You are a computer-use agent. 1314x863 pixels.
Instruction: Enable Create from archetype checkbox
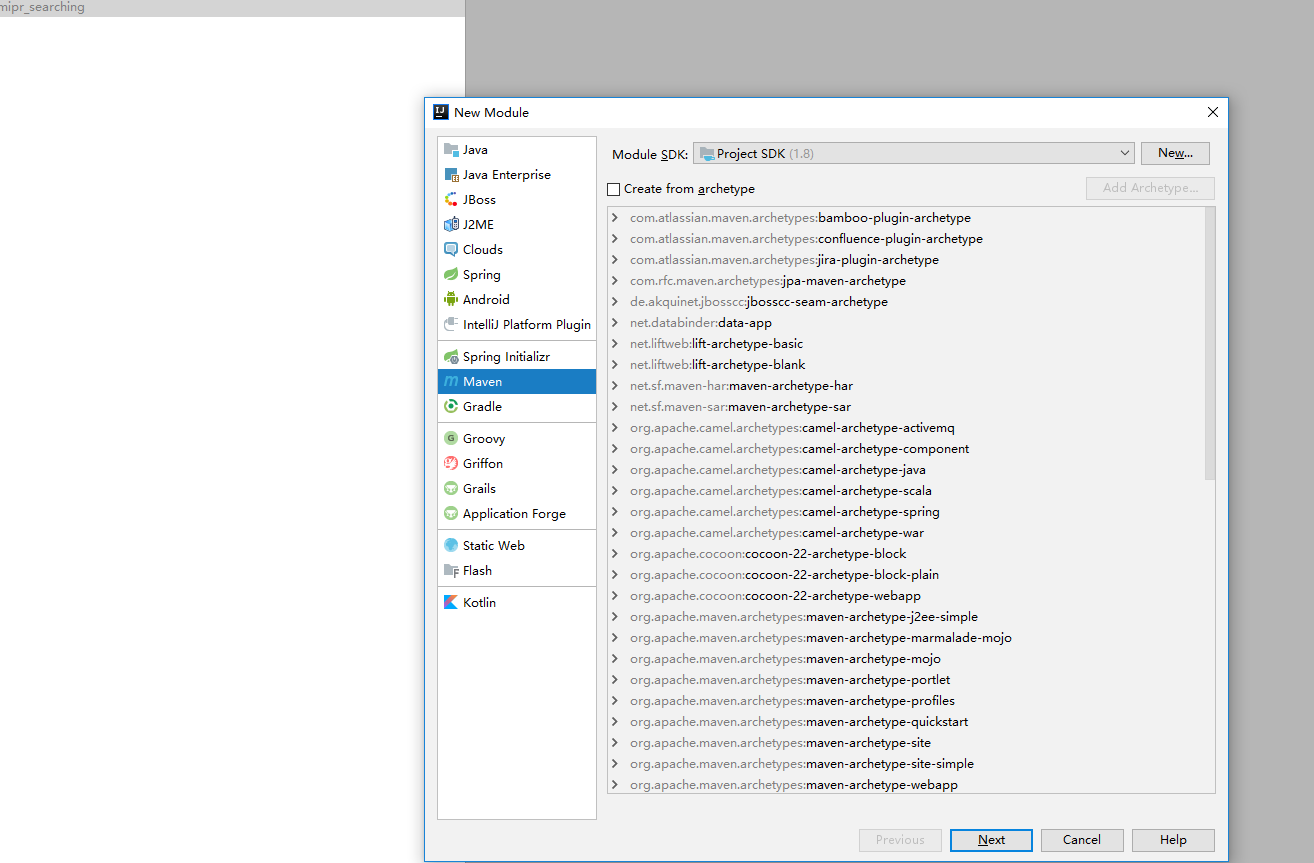pyautogui.click(x=614, y=189)
